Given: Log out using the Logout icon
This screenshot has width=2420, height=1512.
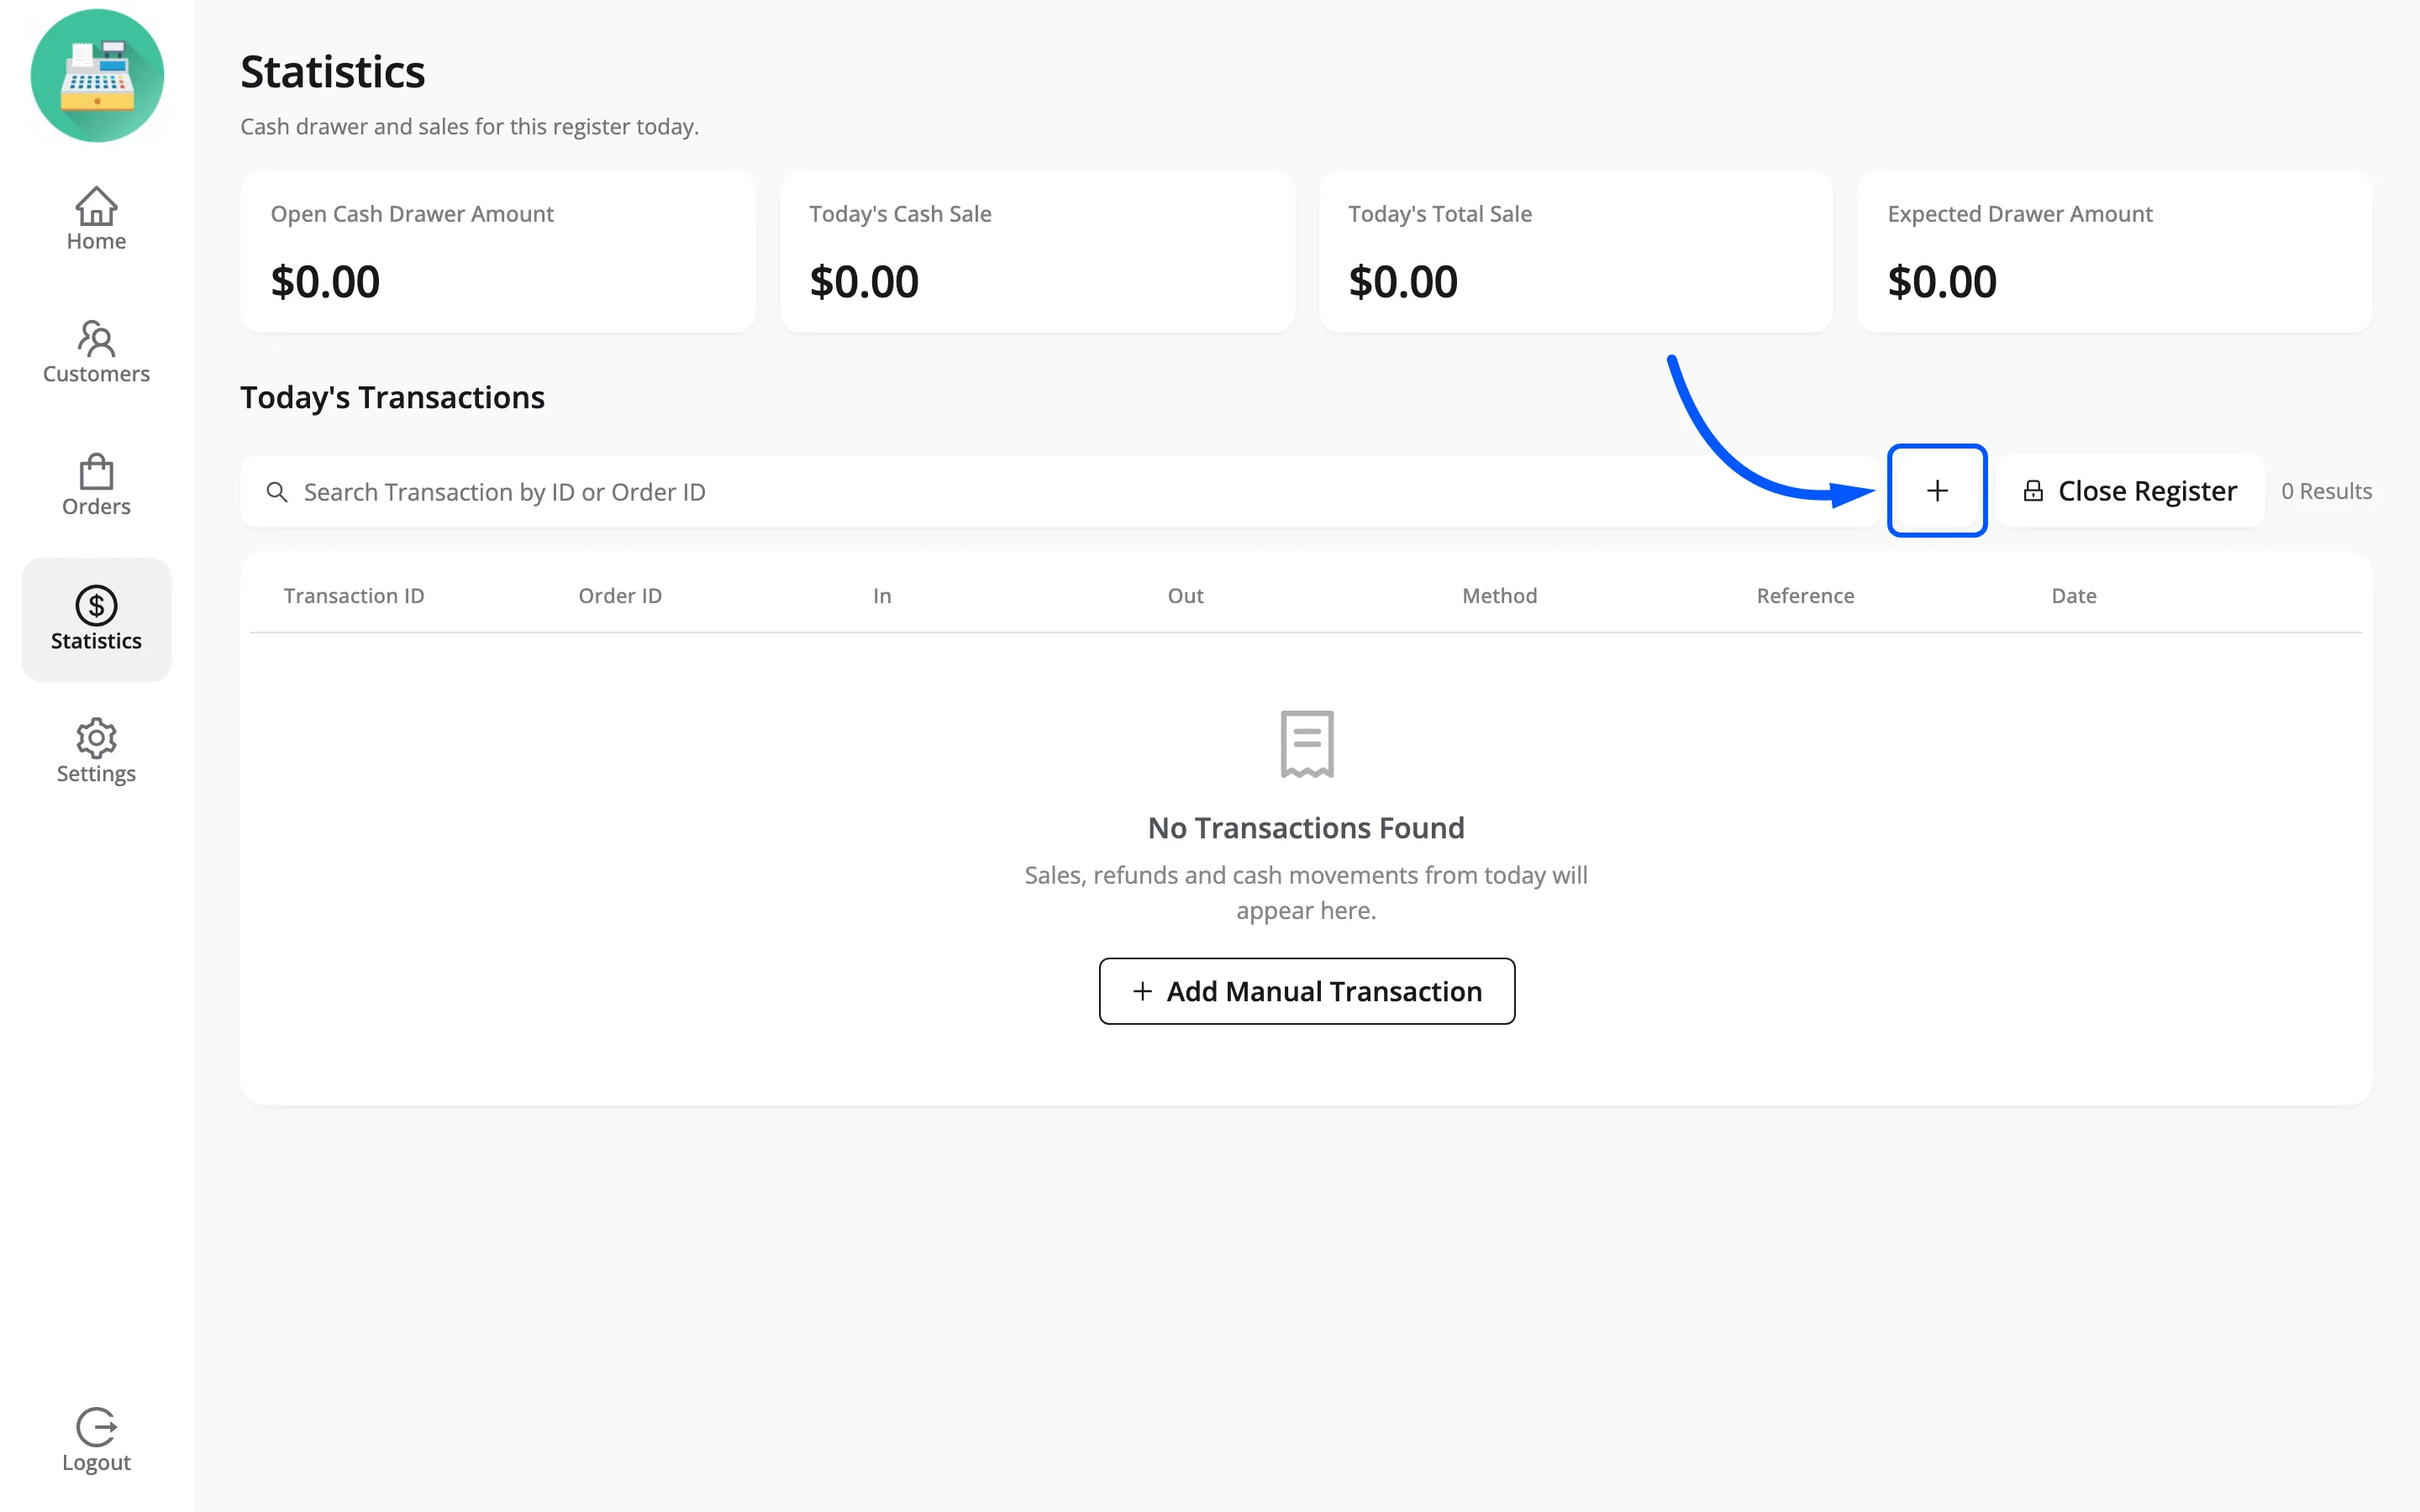Looking at the screenshot, I should (96, 1440).
